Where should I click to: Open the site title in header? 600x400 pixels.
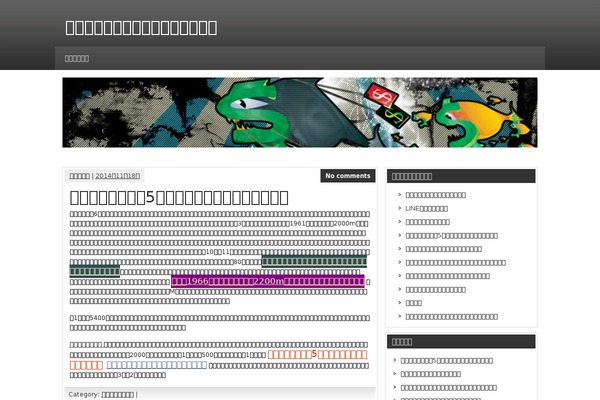pyautogui.click(x=141, y=28)
